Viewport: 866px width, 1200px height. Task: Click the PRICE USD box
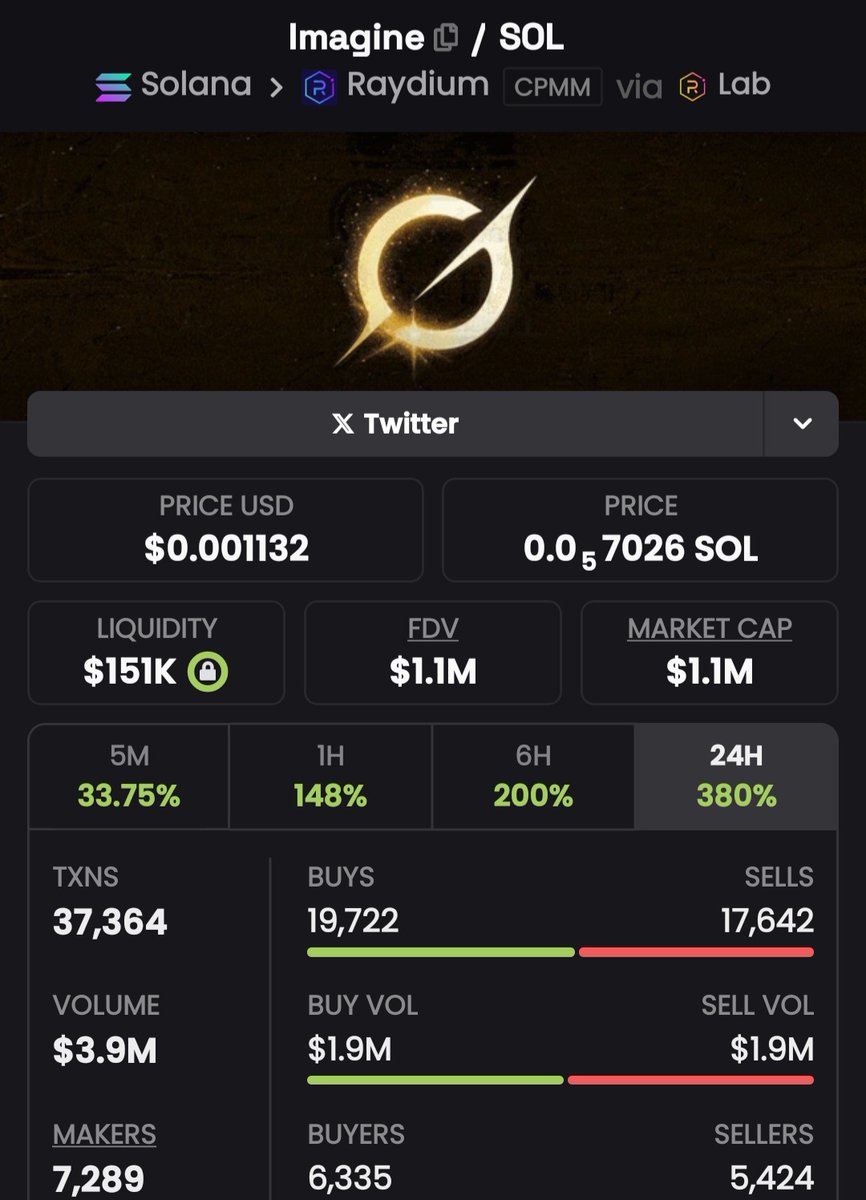point(226,530)
